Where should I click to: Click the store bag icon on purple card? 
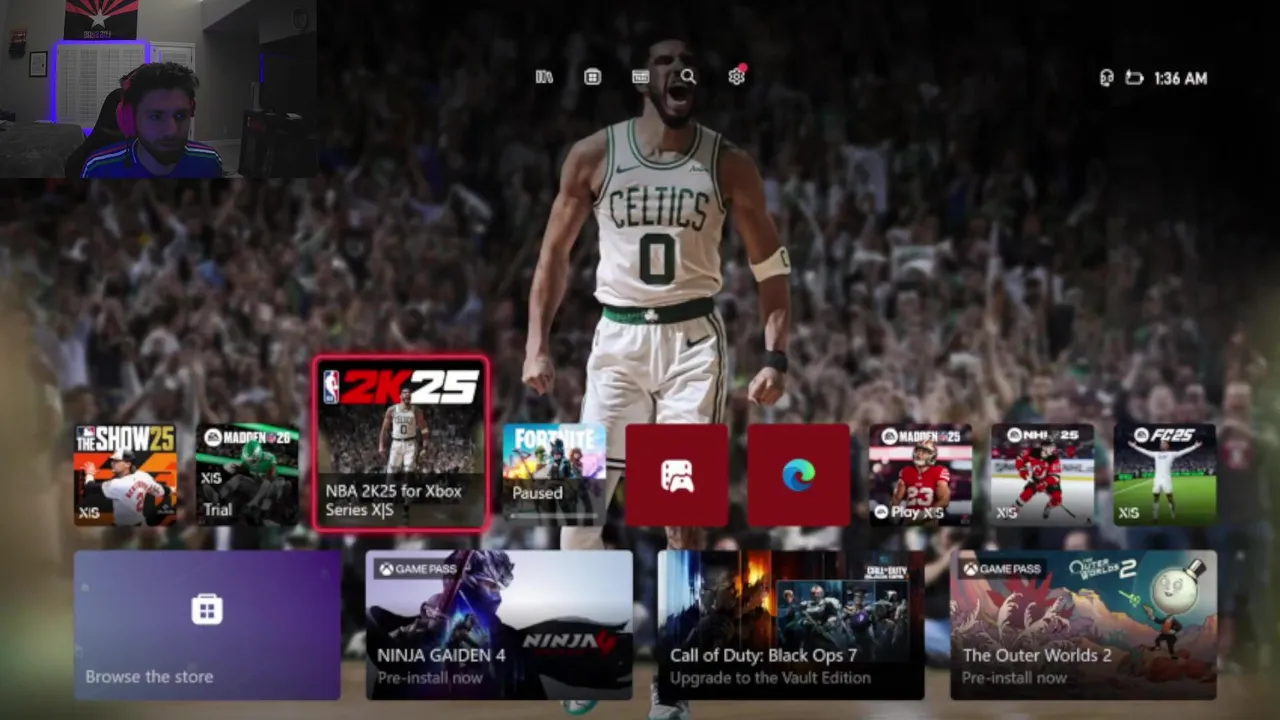(207, 609)
